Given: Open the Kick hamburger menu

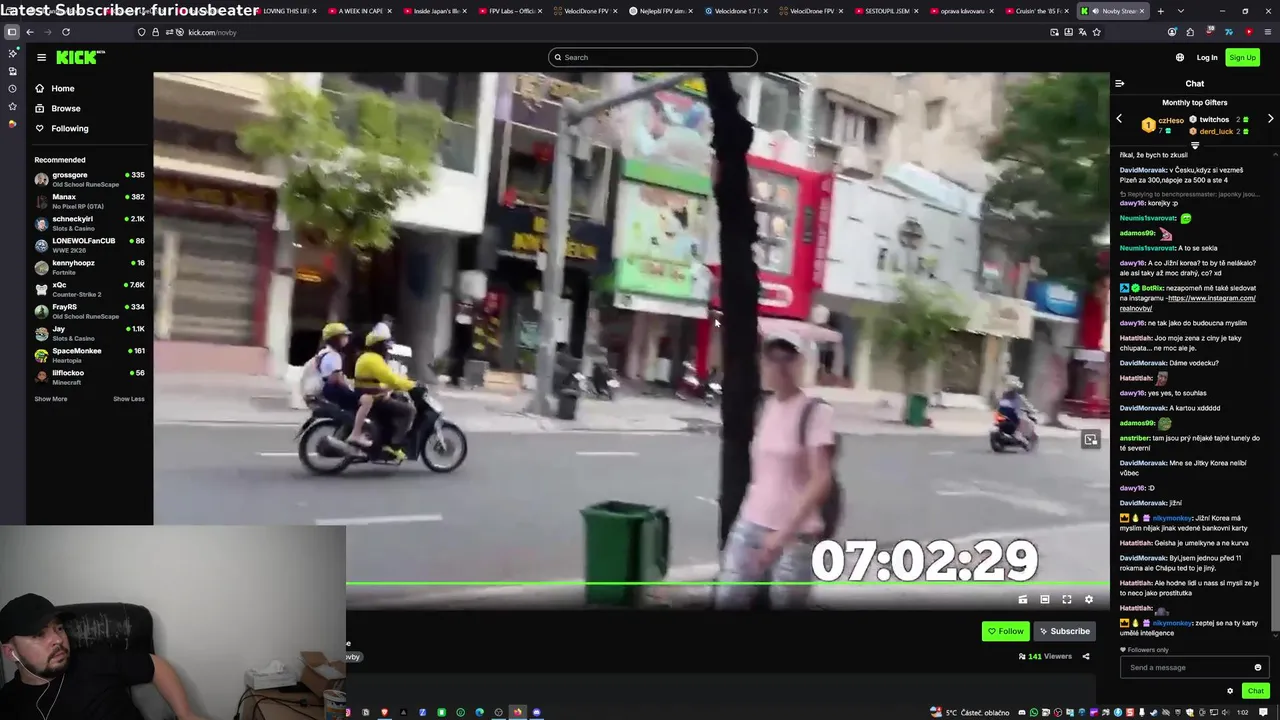Looking at the screenshot, I should [x=41, y=57].
